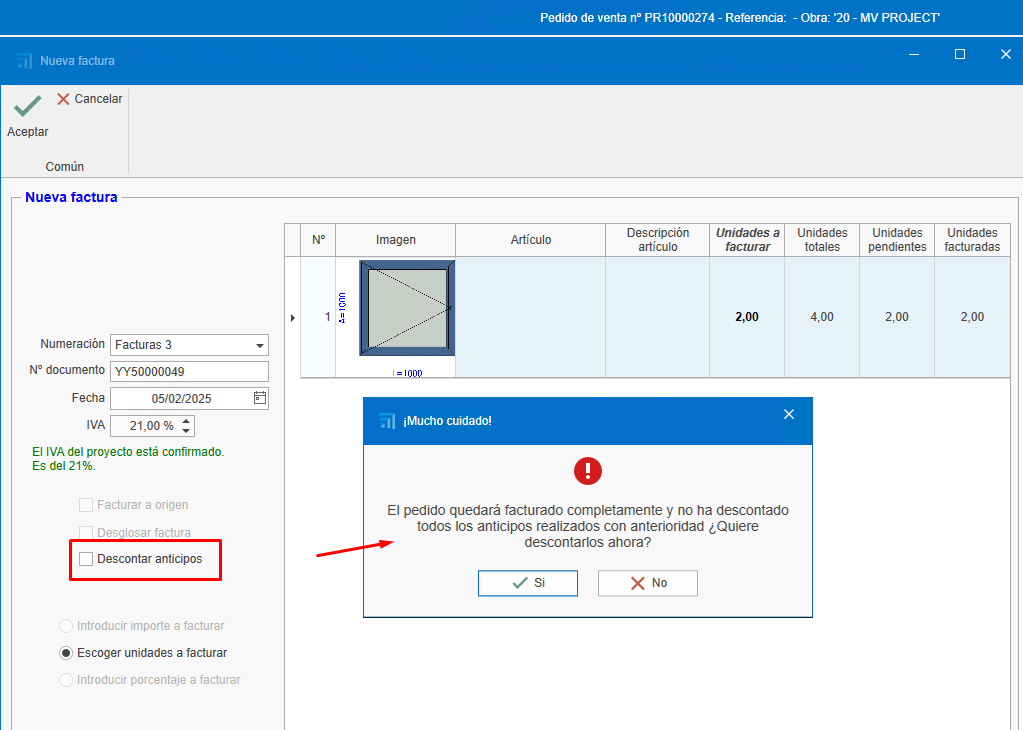
Task: Toggle the Descontar anticipos checkbox
Action: pyautogui.click(x=86, y=559)
